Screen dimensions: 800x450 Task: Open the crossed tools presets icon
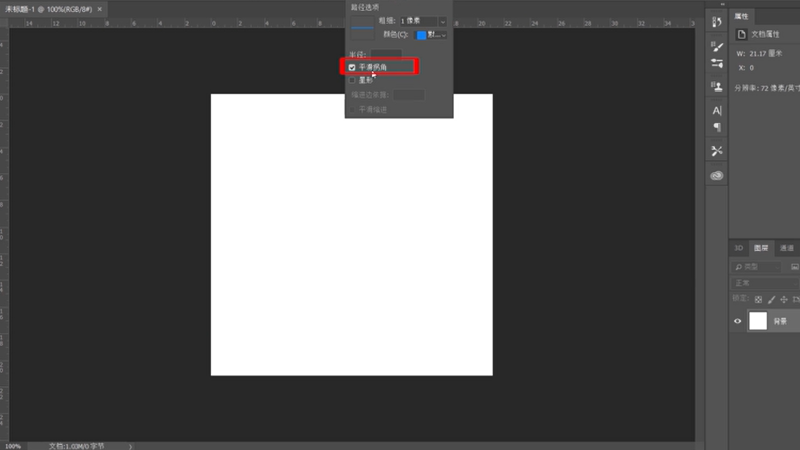coord(717,151)
